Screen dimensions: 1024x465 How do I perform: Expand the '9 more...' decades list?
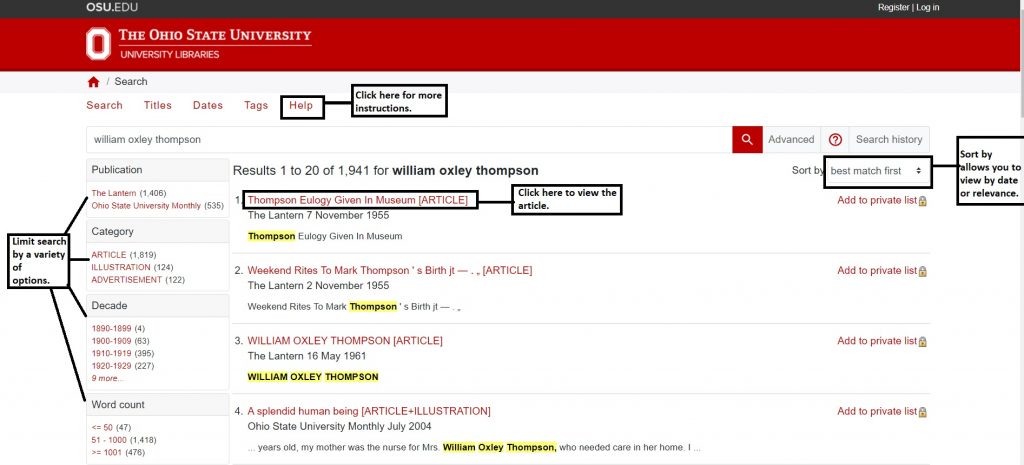click(x=107, y=378)
